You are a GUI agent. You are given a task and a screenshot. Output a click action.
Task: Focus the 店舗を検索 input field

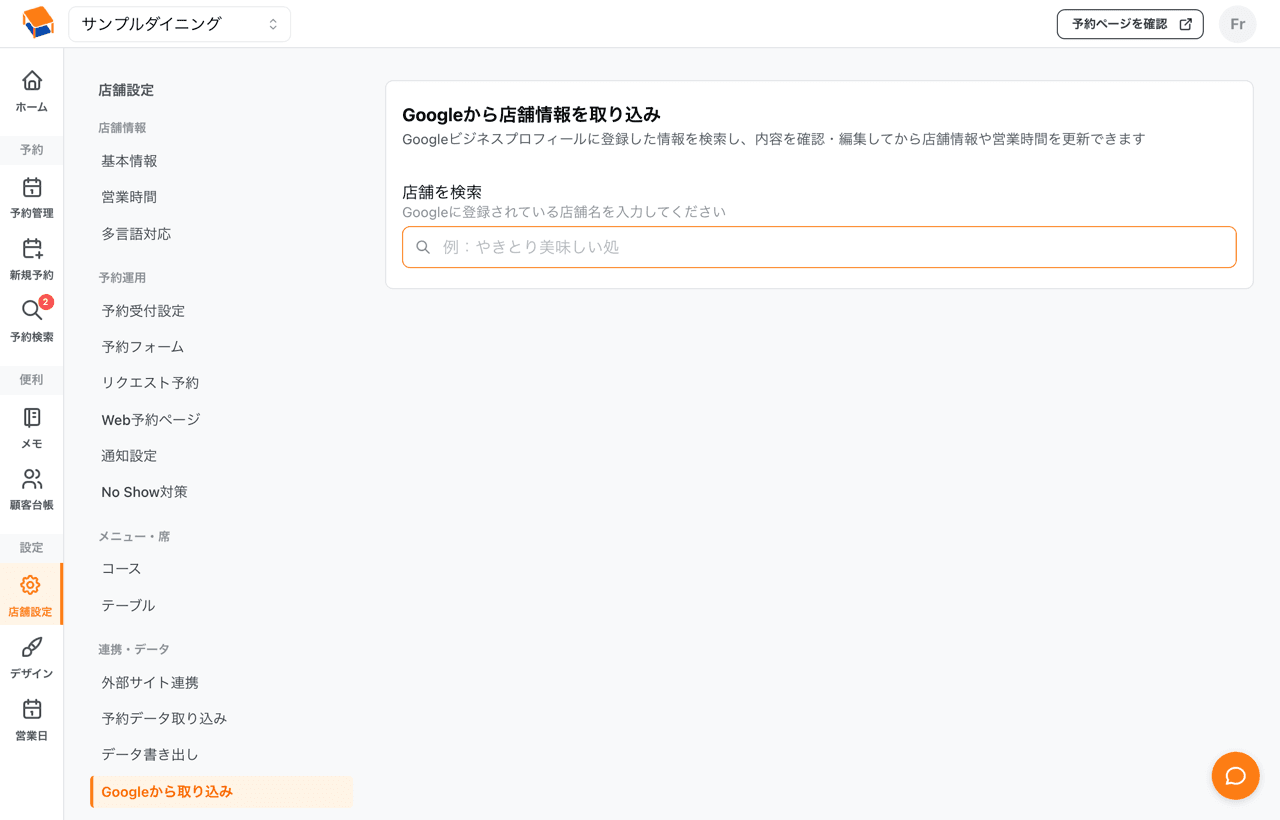point(819,247)
